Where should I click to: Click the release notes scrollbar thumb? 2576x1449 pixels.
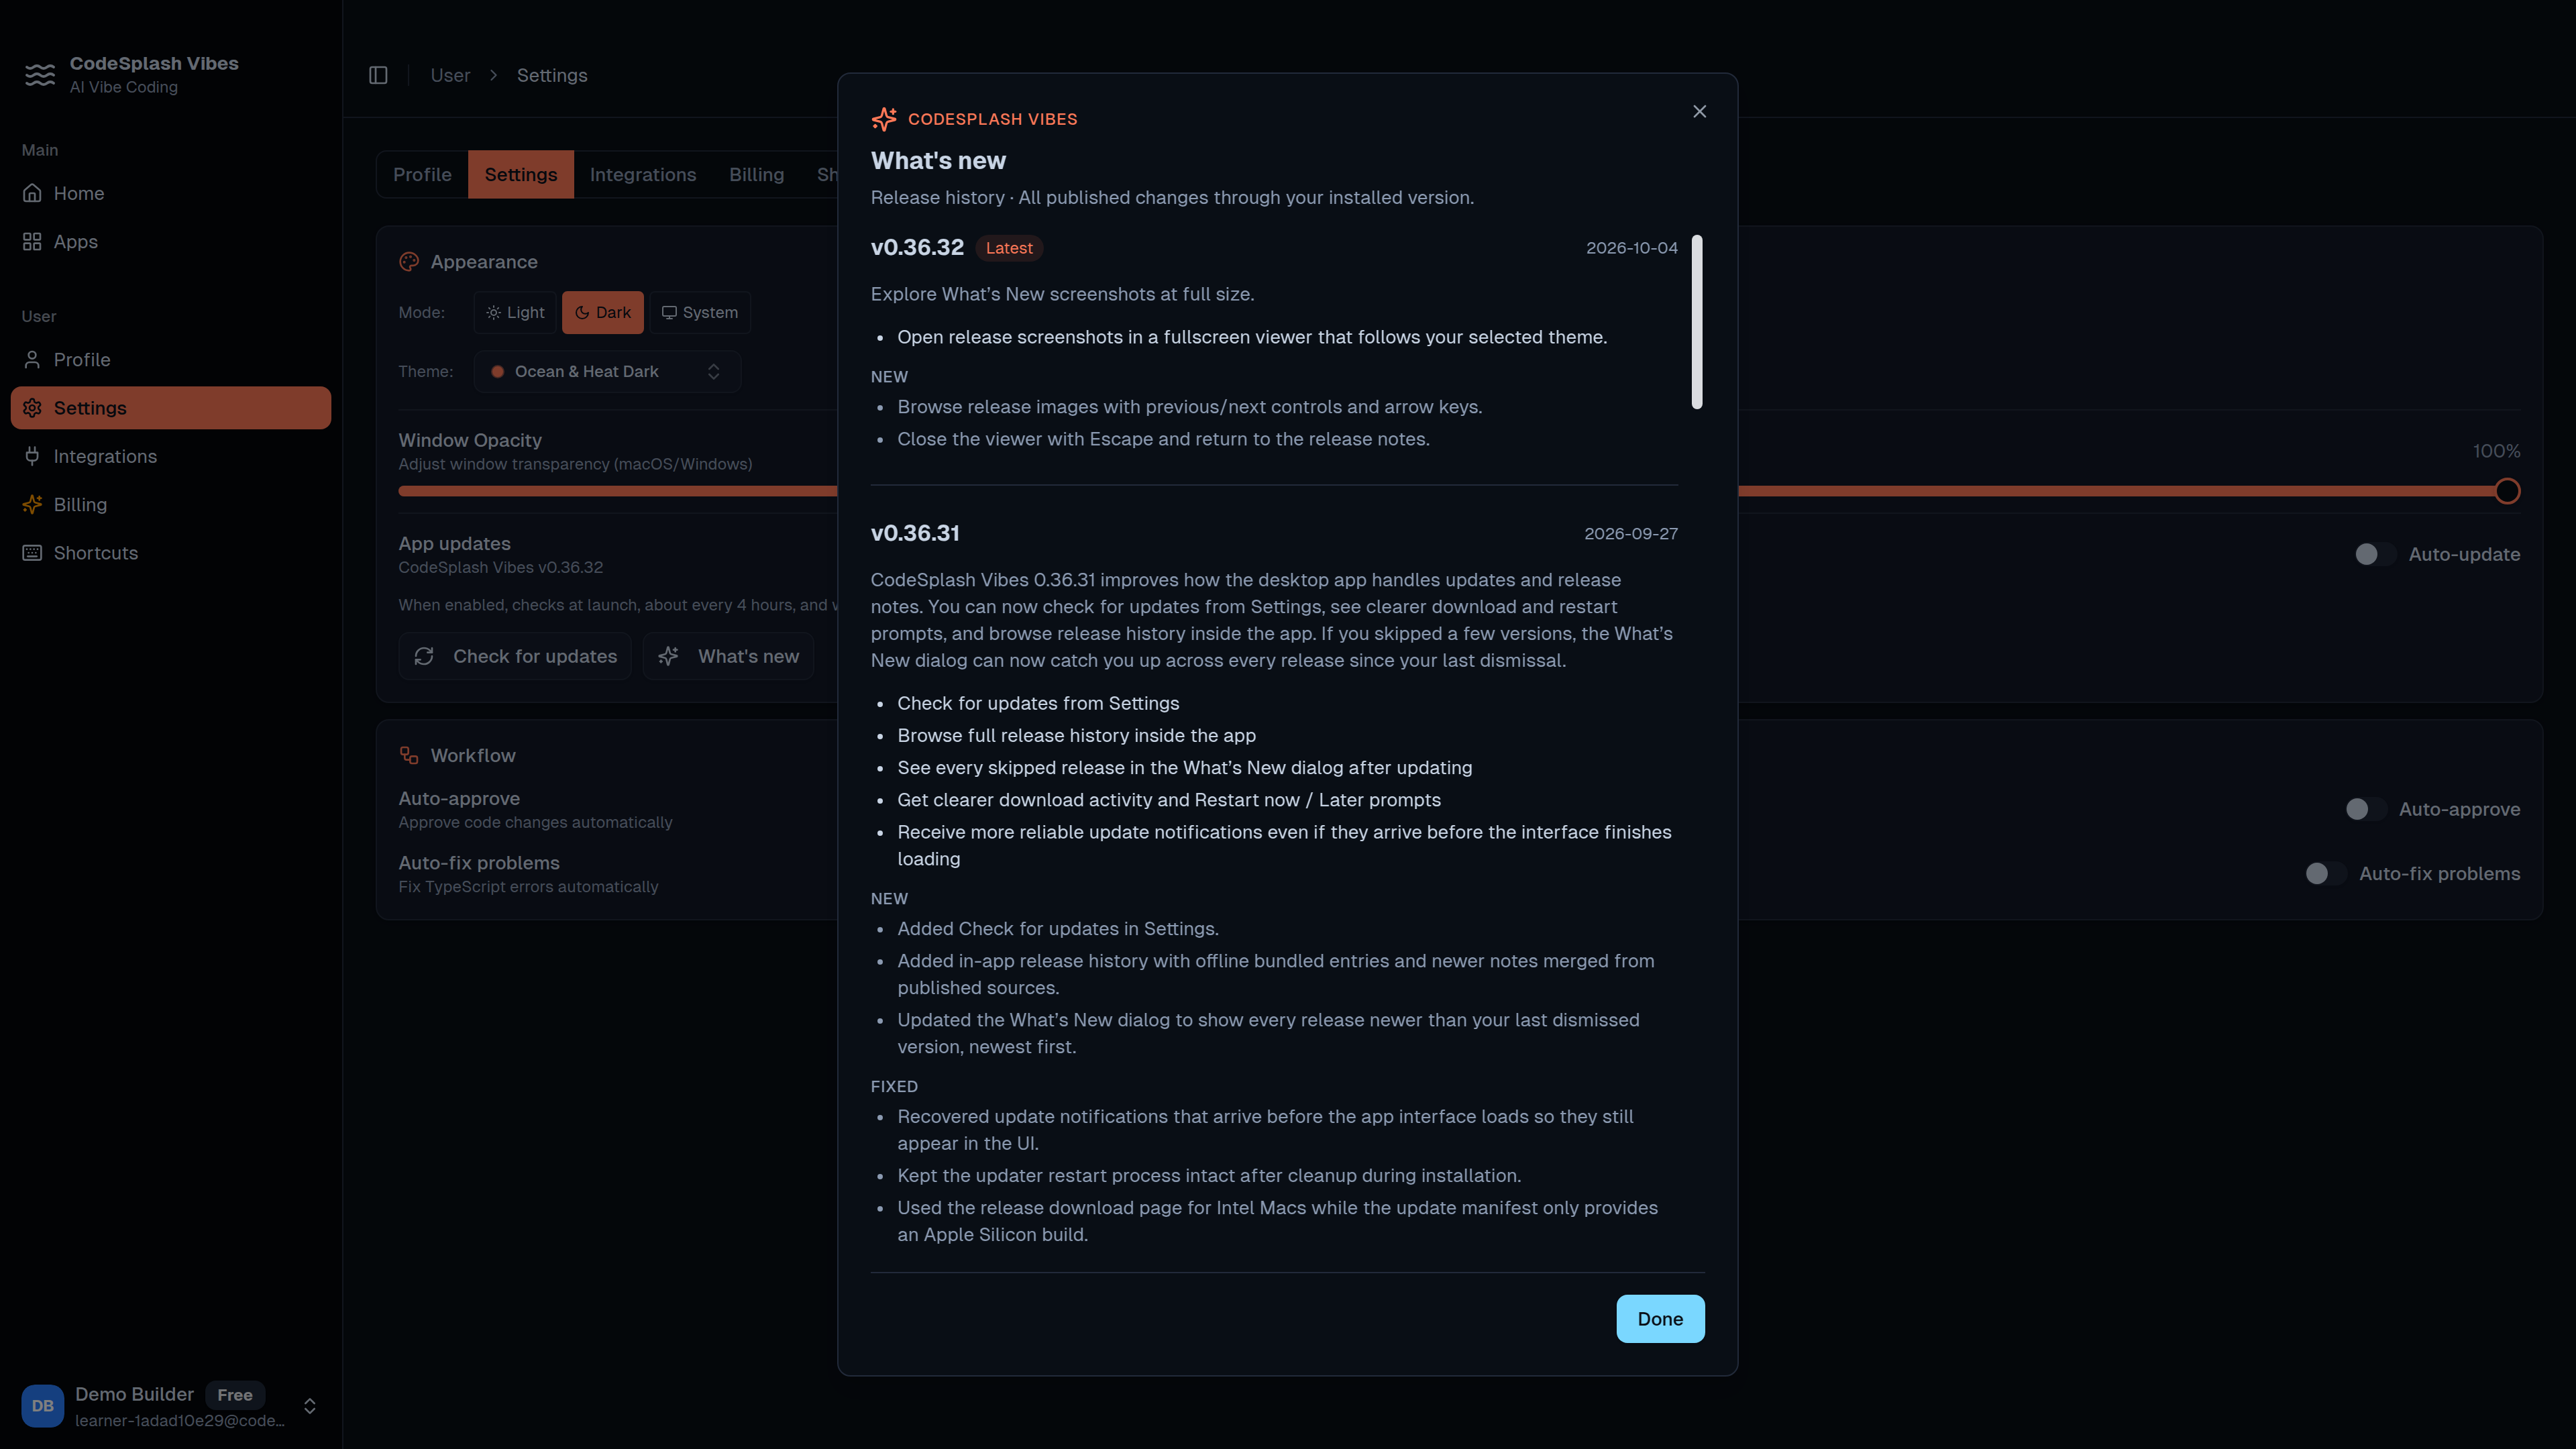[1697, 322]
